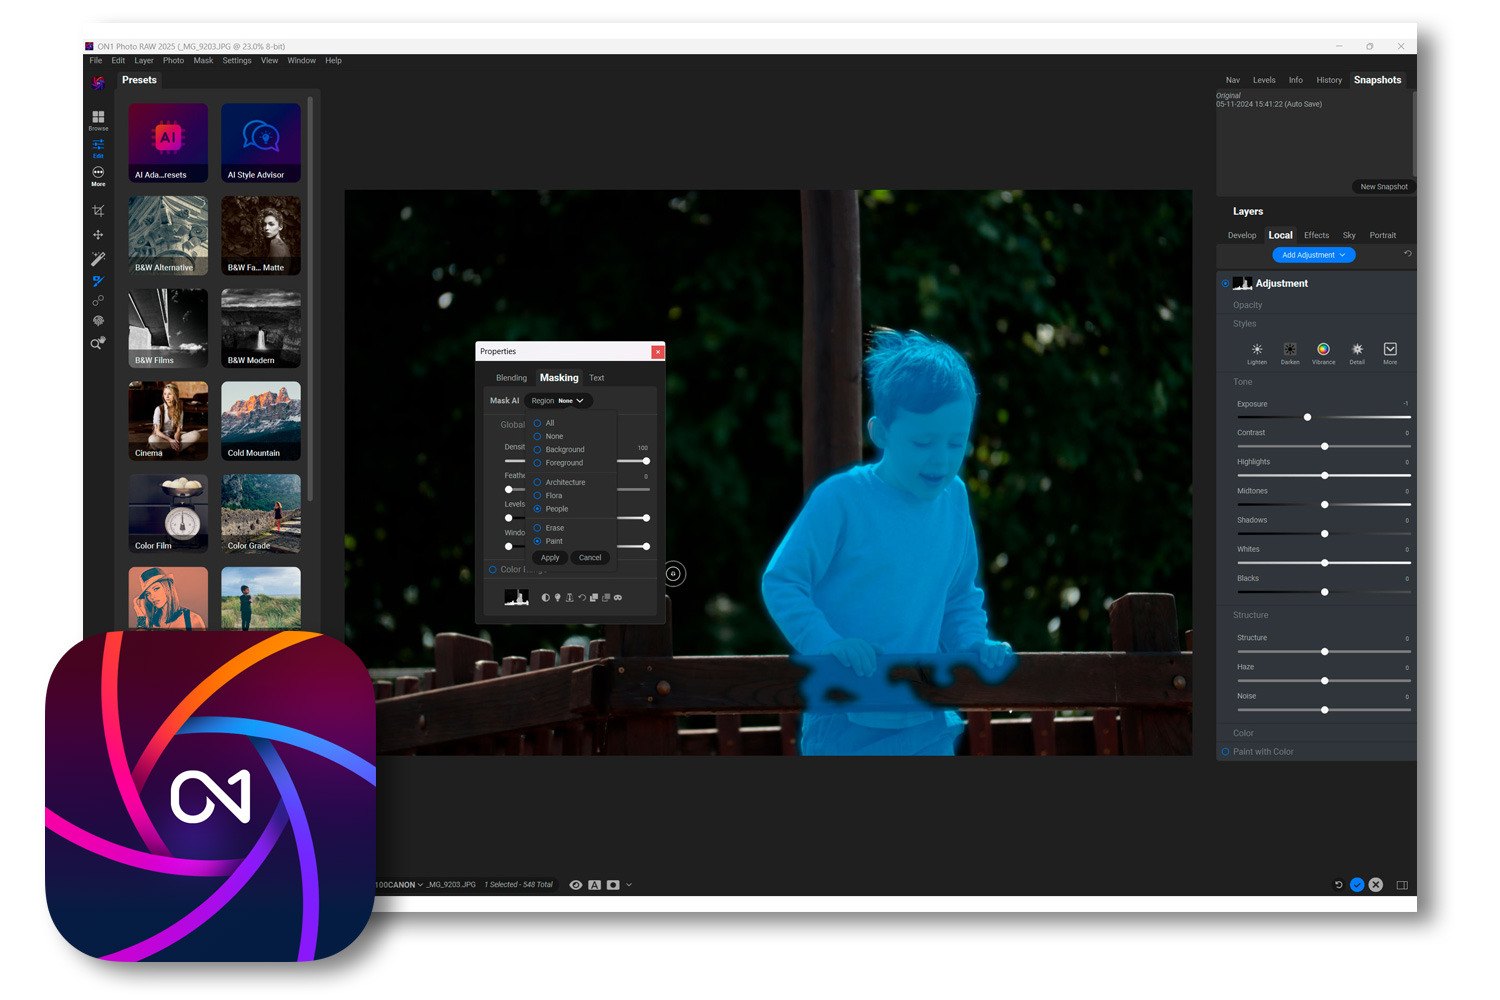The width and height of the screenshot is (1500, 1000).
Task: Click the Exposure slider handle
Action: [x=1307, y=417]
